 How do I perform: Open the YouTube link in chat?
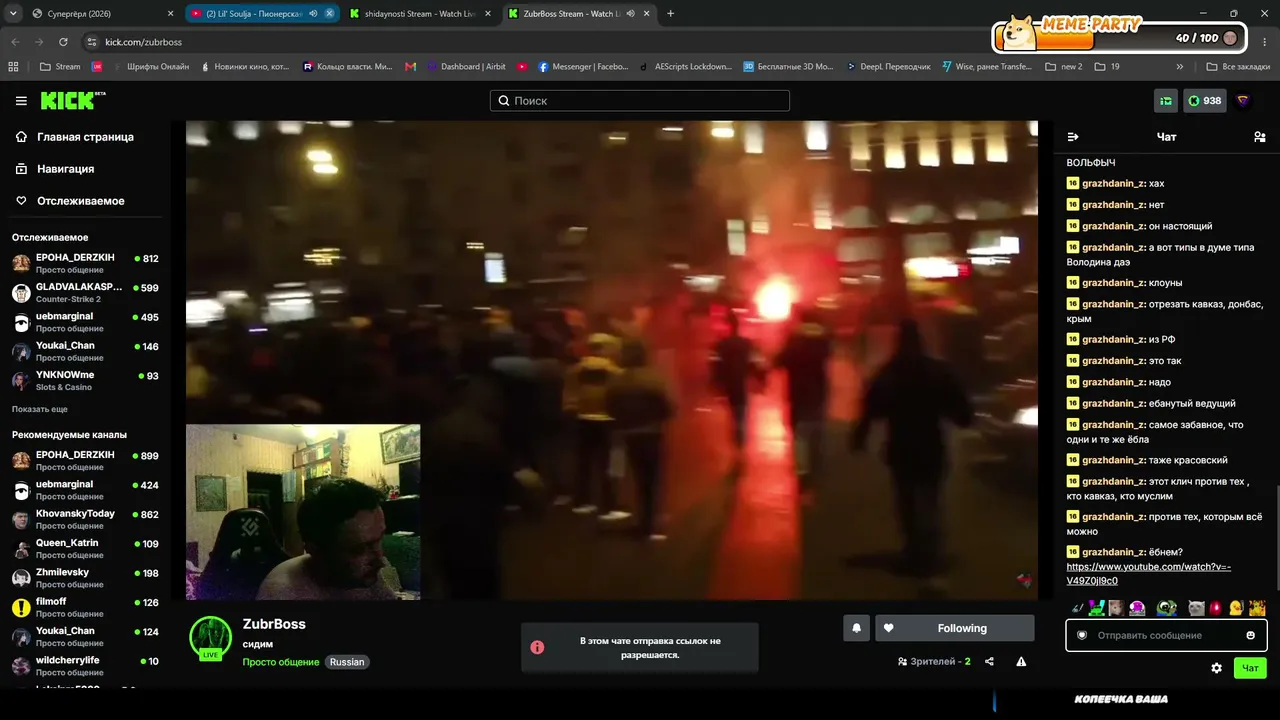[x=1148, y=574]
